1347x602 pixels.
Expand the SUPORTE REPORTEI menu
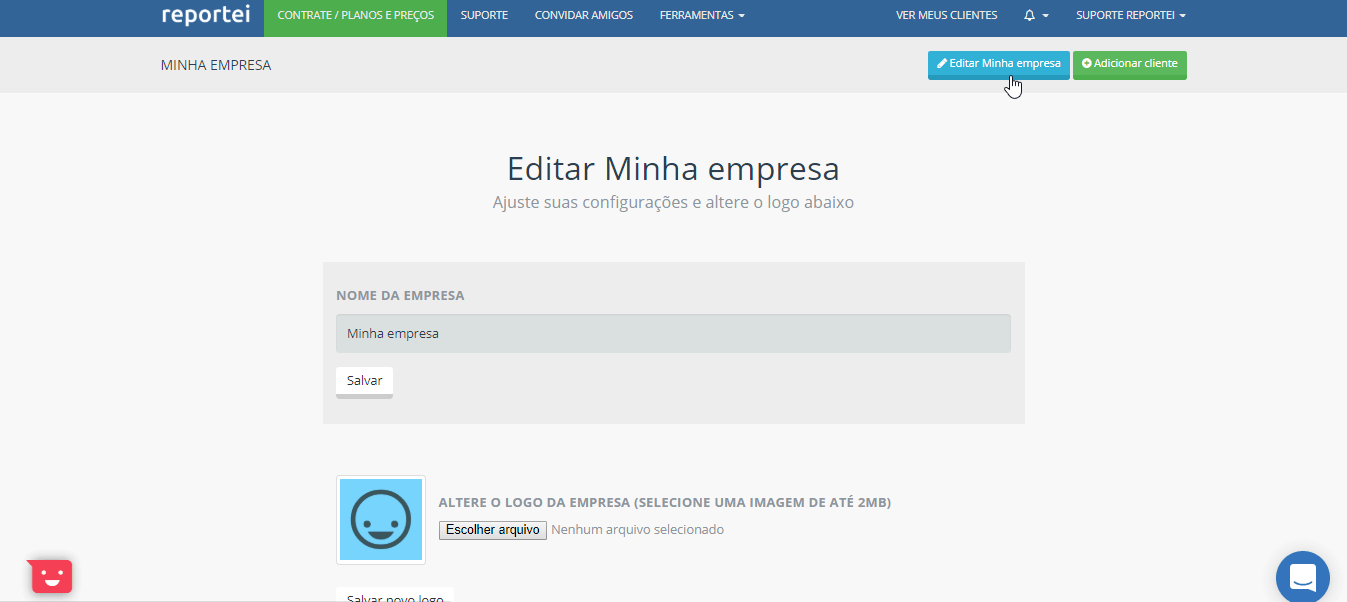[x=1129, y=15]
